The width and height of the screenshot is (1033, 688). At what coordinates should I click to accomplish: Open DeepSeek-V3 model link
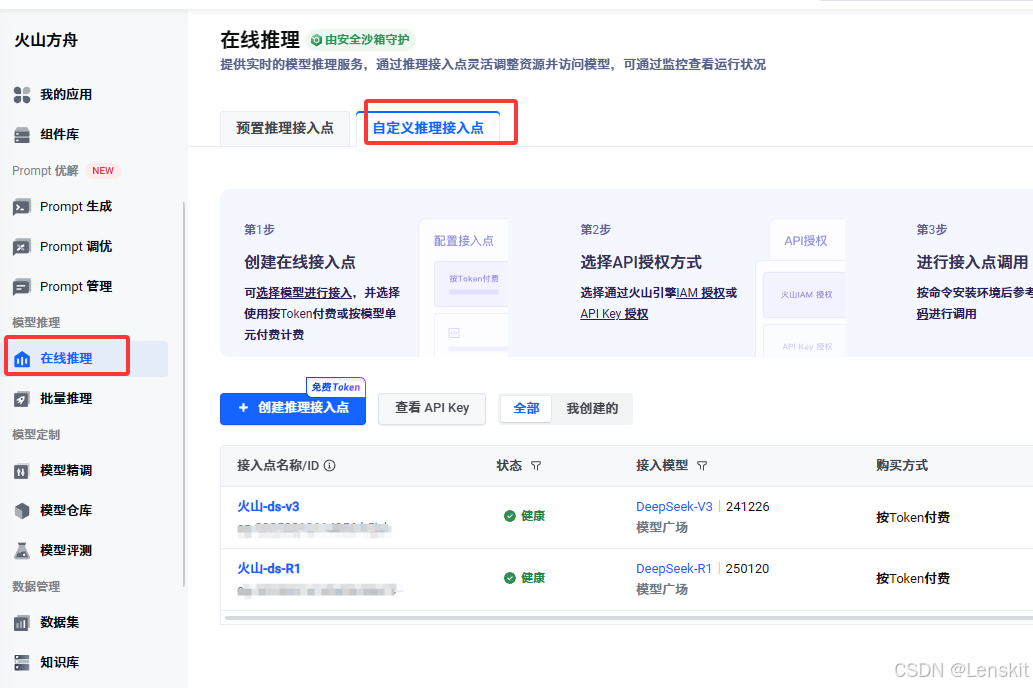(x=674, y=507)
